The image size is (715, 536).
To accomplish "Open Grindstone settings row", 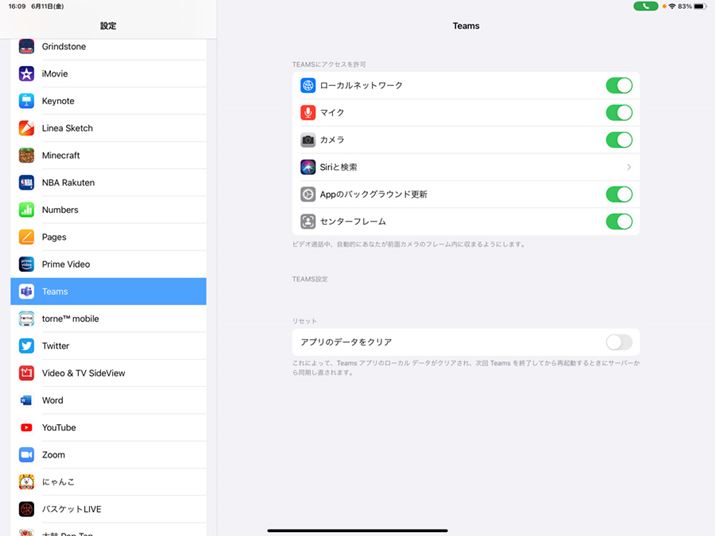I will pos(109,47).
